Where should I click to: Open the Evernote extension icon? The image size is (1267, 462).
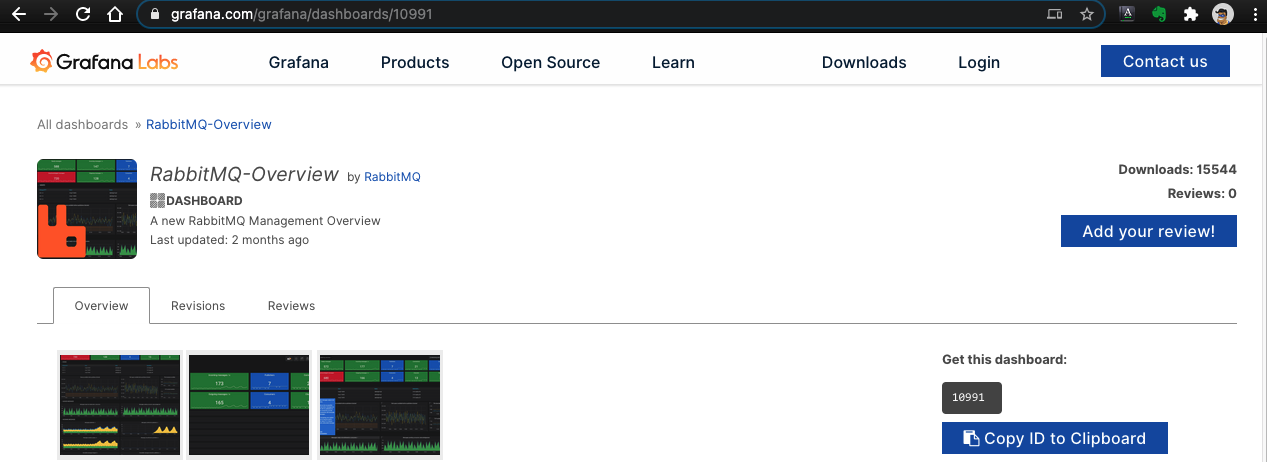[x=1159, y=15]
